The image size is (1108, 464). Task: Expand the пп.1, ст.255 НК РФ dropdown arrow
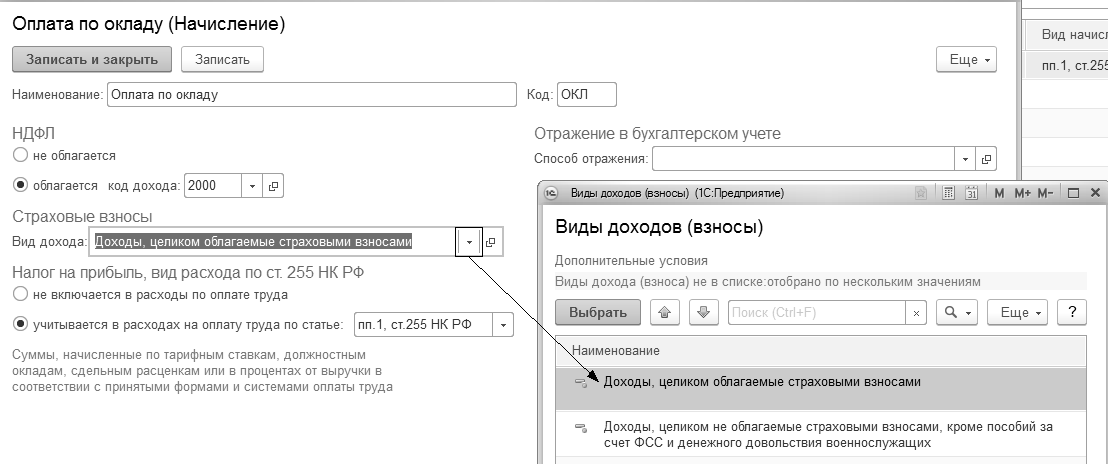pos(504,326)
